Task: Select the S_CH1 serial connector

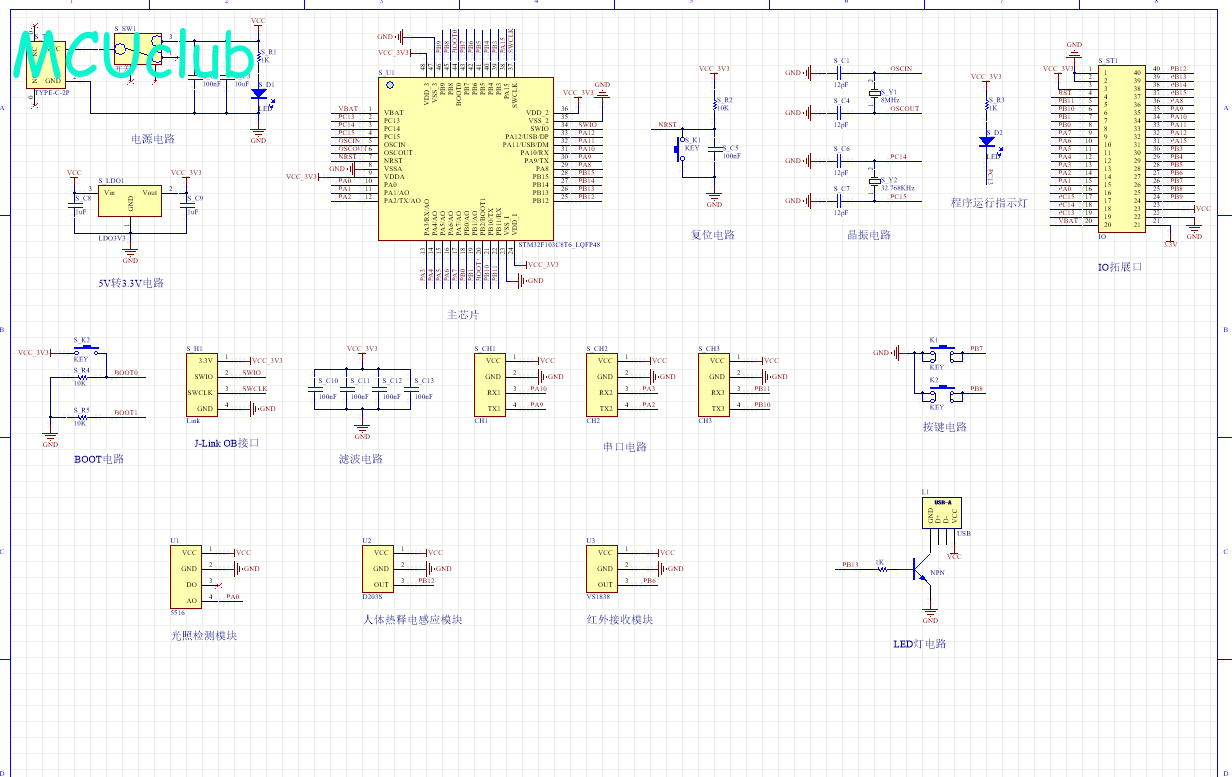Action: [489, 384]
